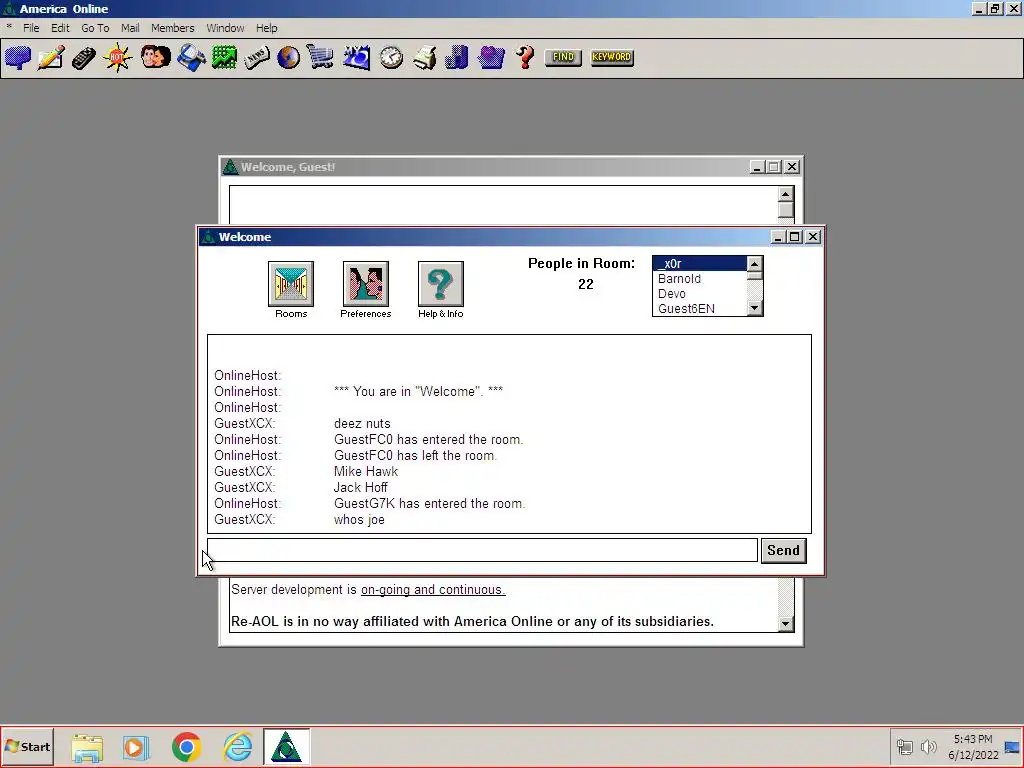Click the Online Clock icon
This screenshot has height=768, width=1024.
391,57
